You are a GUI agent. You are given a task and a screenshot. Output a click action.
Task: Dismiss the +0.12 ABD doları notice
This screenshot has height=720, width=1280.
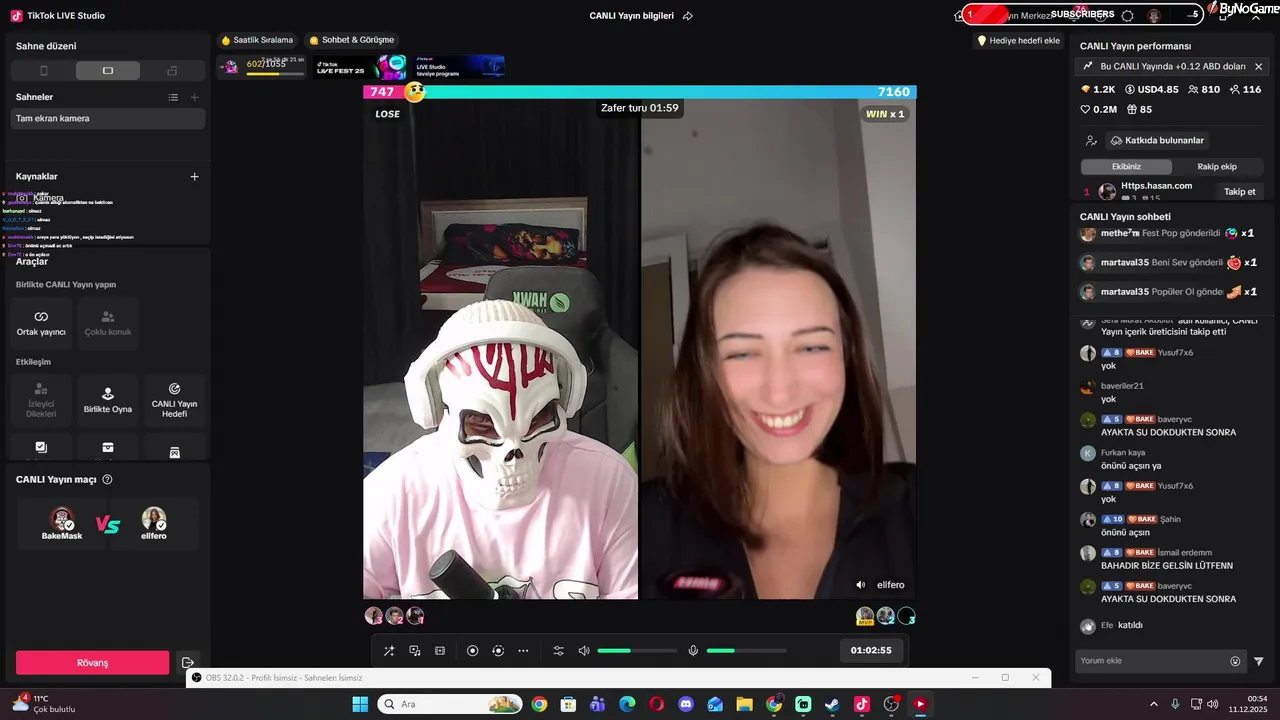1258,67
